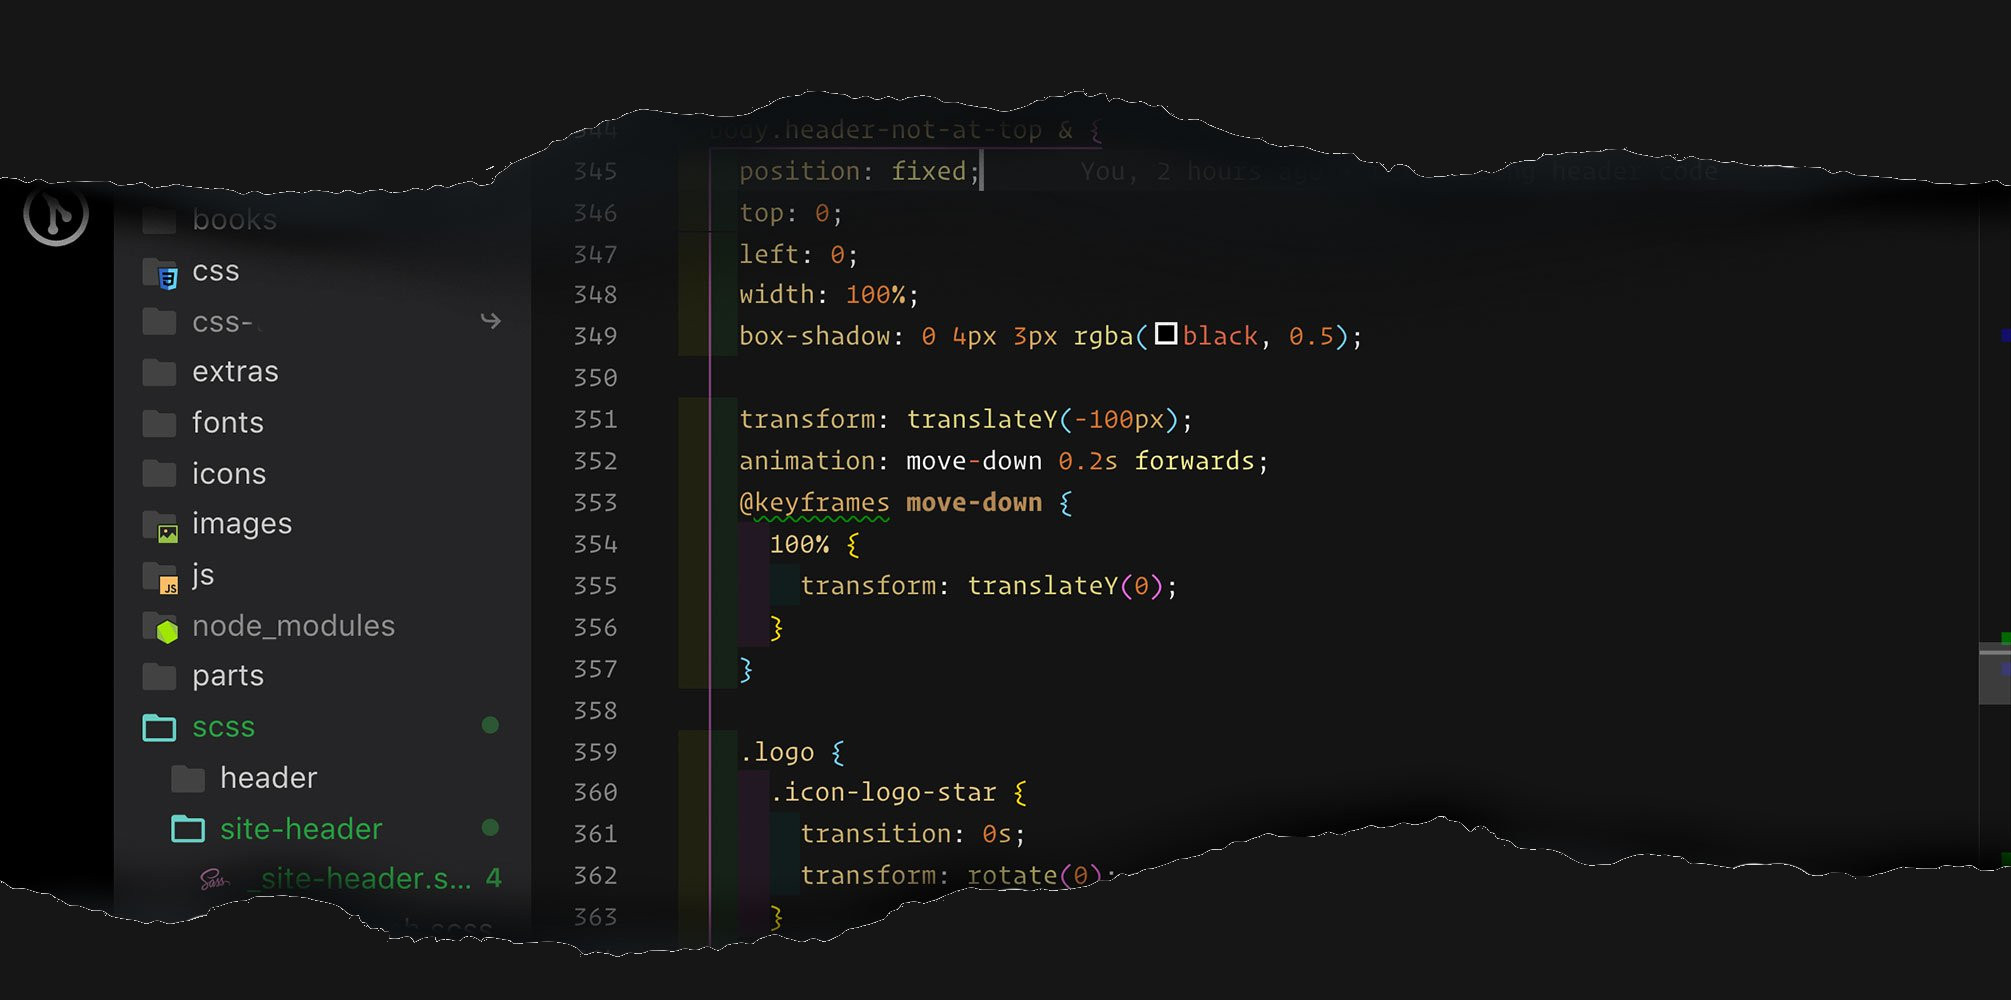Click the modified dot beside site-header folder

(490, 827)
